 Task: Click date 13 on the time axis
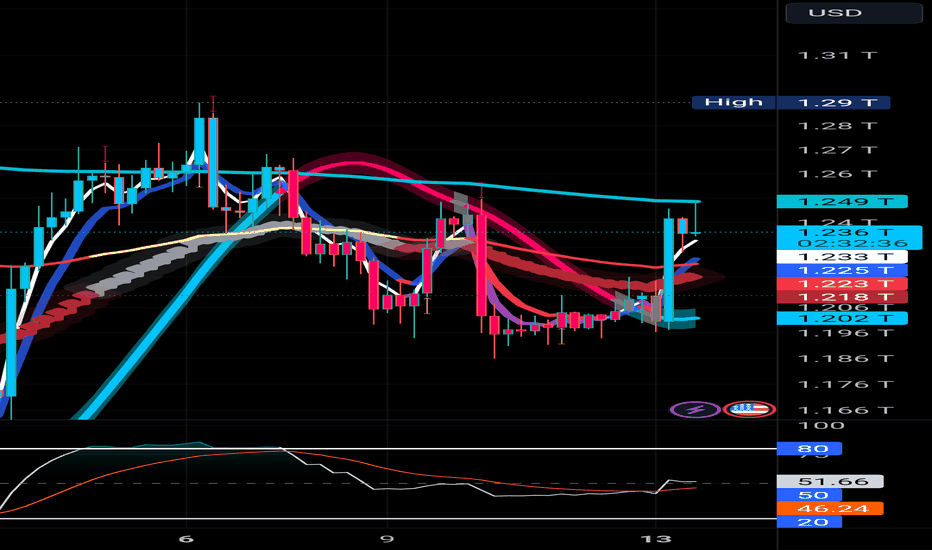click(x=656, y=539)
